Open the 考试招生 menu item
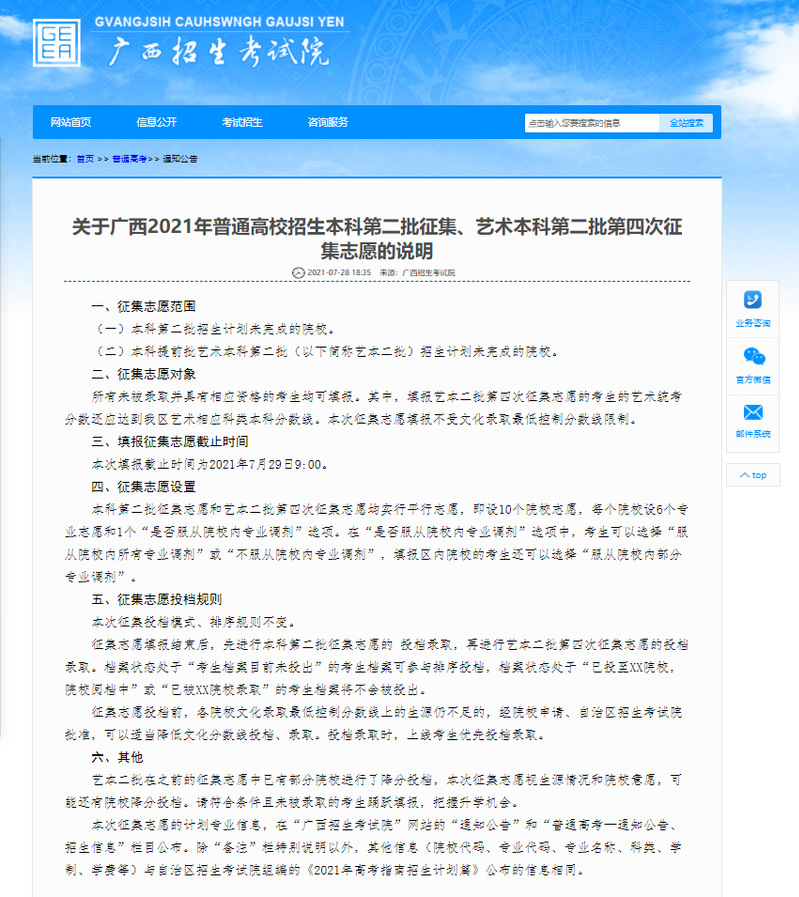 (242, 122)
